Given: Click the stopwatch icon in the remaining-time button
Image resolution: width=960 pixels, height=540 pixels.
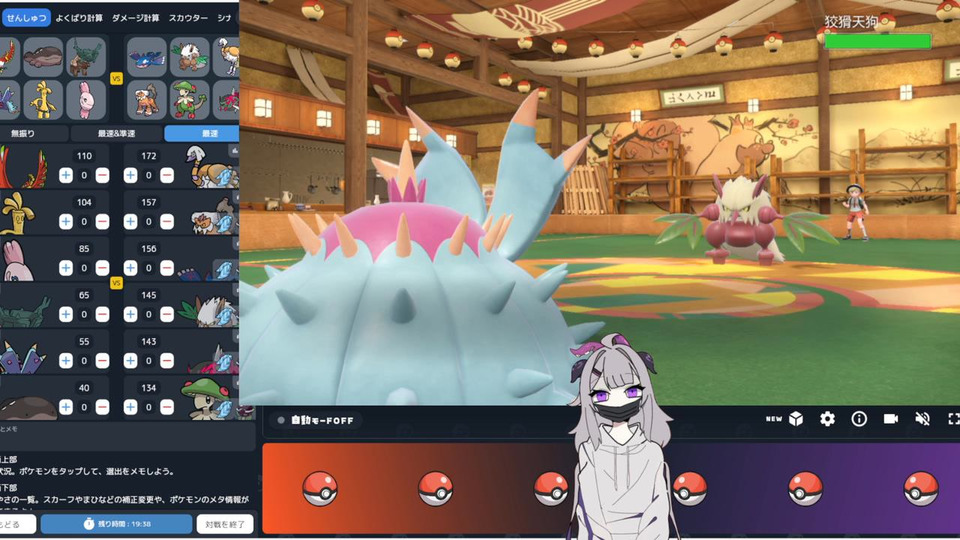Looking at the screenshot, I should pyautogui.click(x=89, y=524).
